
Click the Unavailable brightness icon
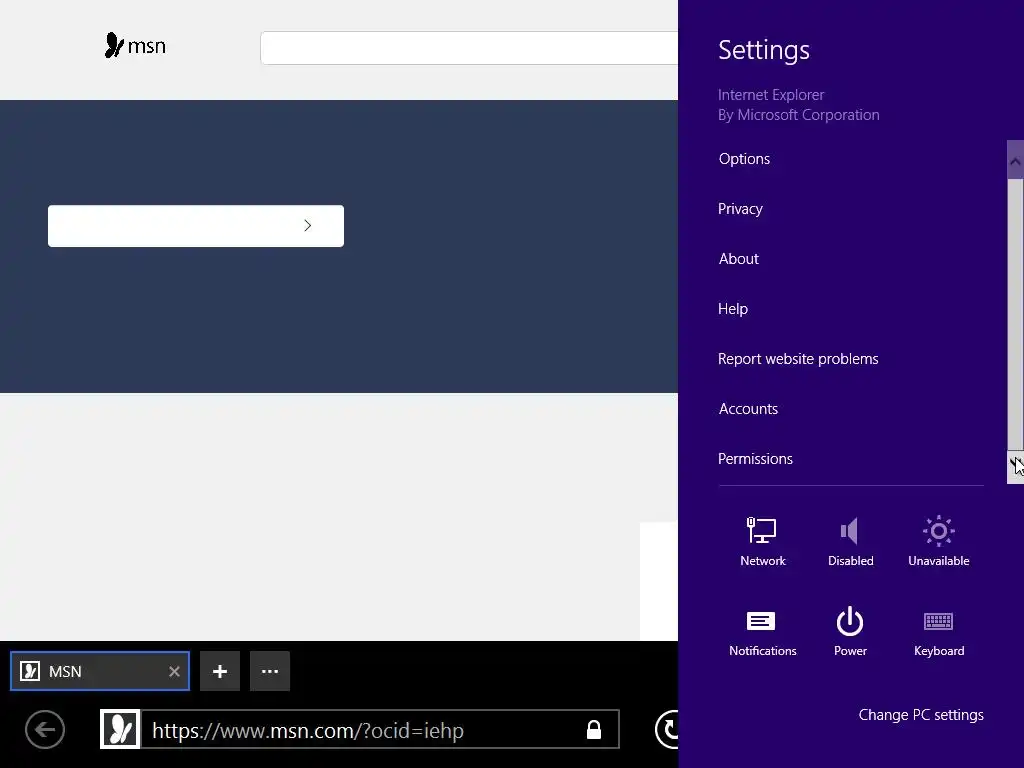click(x=938, y=541)
